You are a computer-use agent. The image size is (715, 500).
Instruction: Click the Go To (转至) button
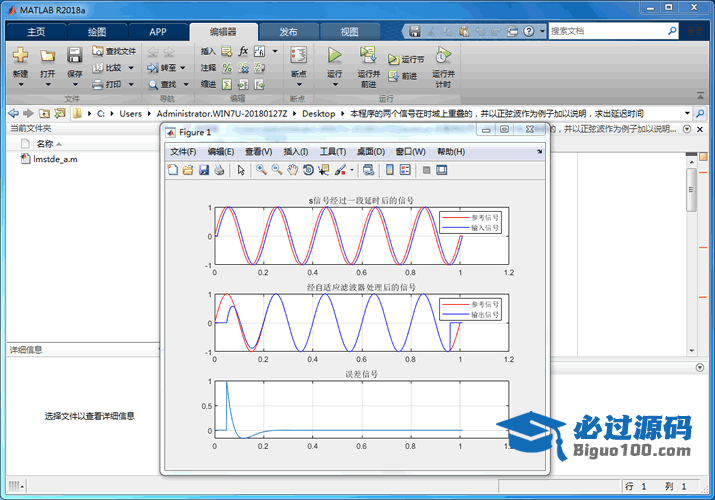tap(162, 68)
